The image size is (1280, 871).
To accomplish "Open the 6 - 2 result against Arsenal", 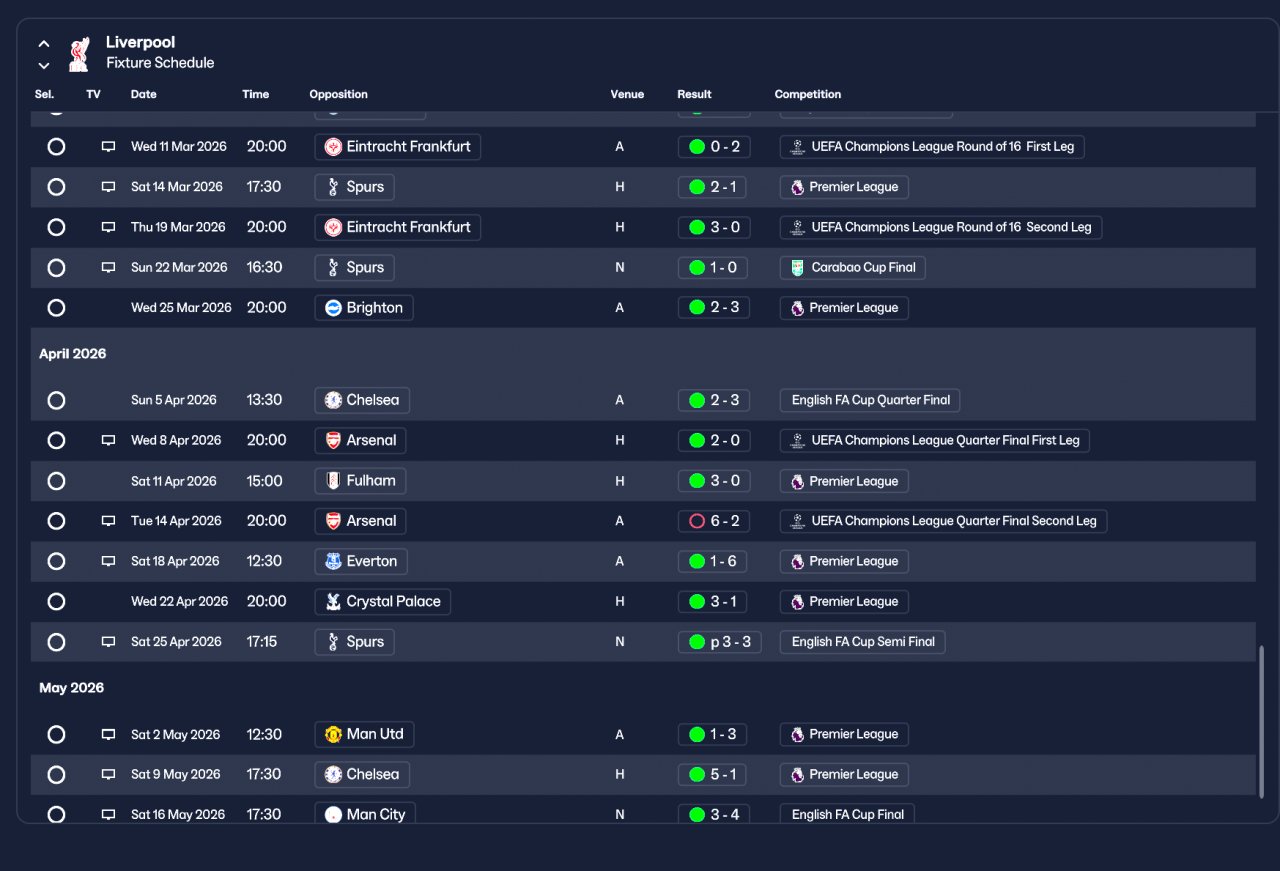I will pyautogui.click(x=714, y=521).
